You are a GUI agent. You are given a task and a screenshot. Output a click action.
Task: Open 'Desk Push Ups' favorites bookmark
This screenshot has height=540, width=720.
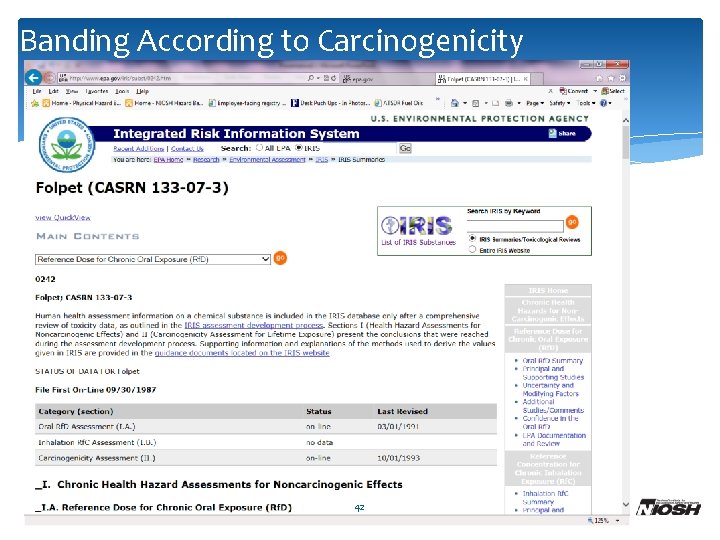point(331,103)
